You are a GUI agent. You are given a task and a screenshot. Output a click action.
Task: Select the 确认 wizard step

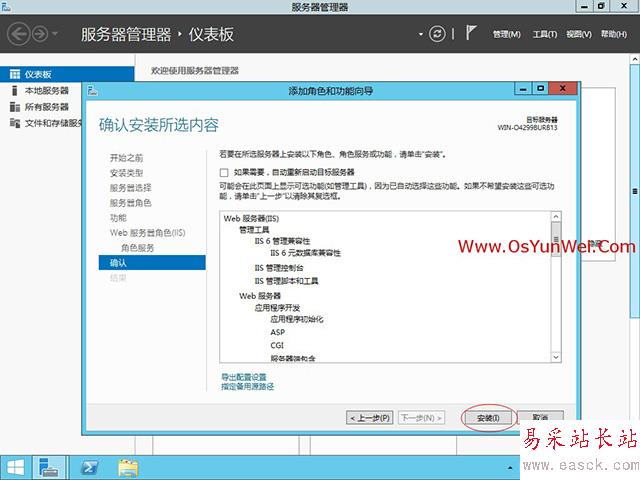[x=152, y=263]
